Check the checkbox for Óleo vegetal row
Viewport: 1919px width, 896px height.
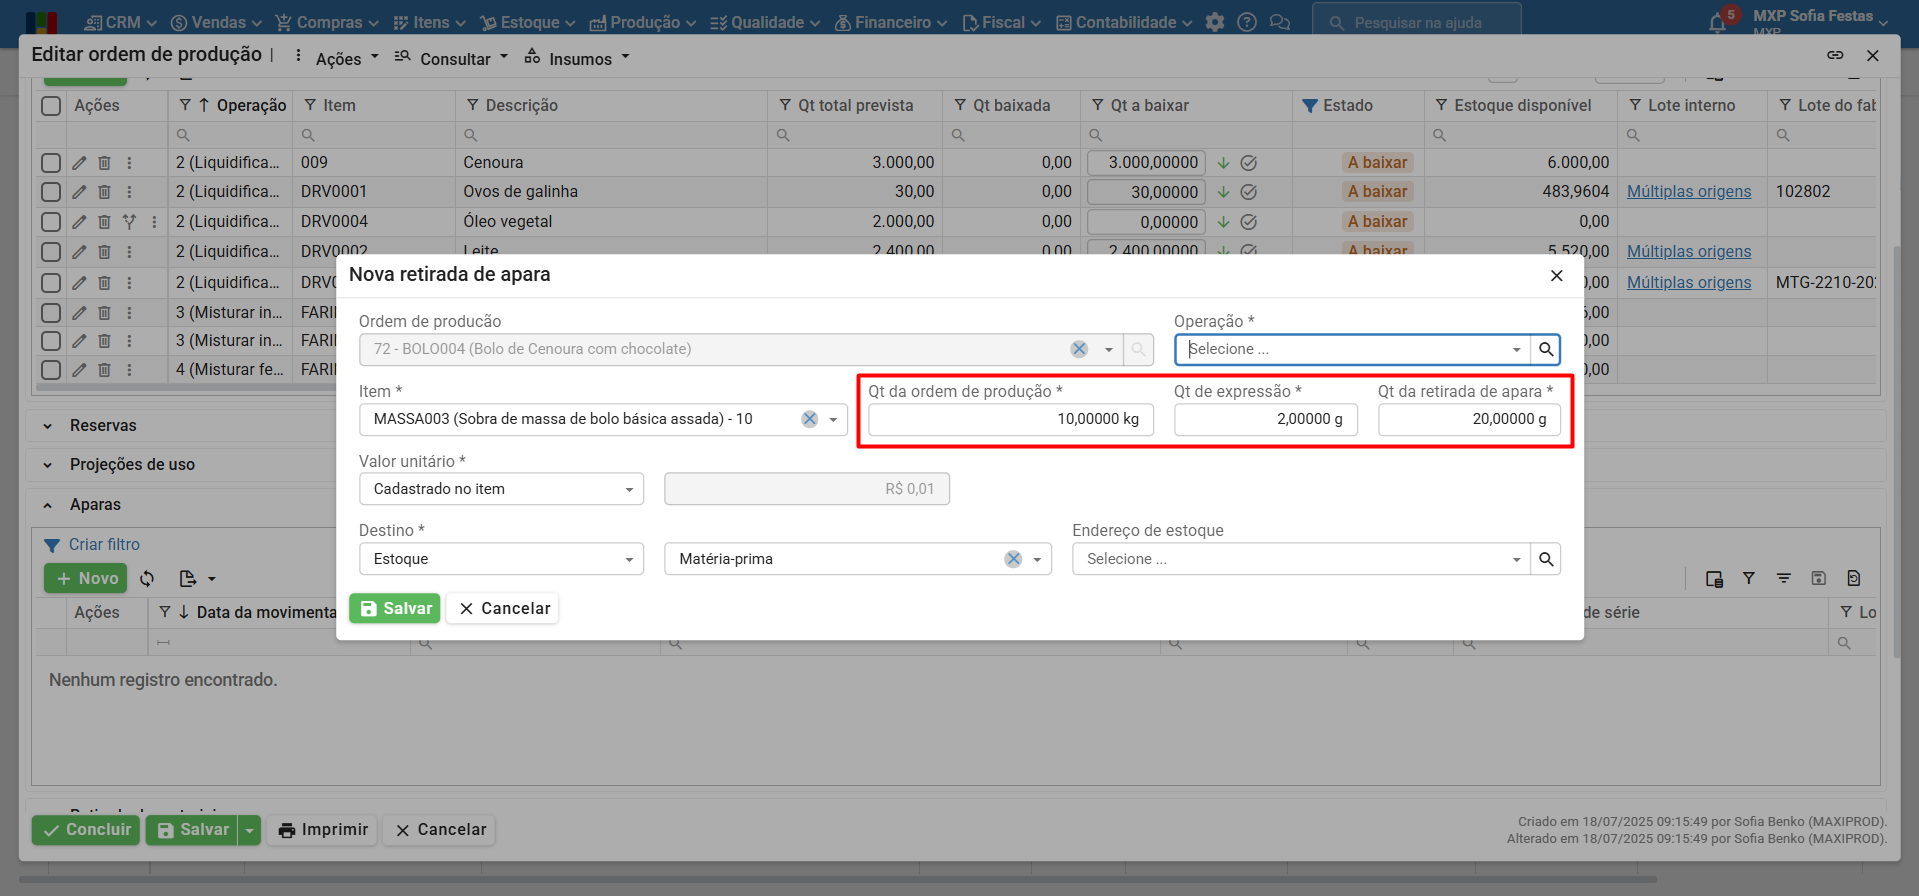51,222
